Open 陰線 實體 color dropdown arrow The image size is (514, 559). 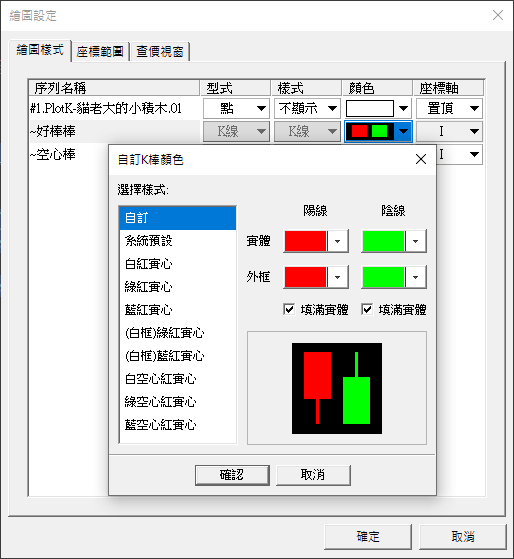click(x=415, y=241)
